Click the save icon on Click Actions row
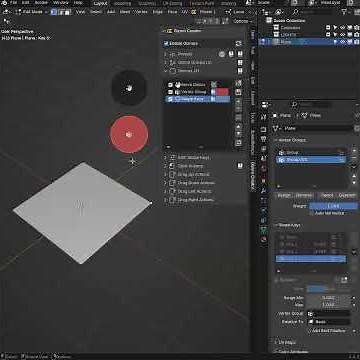Image resolution: width=360 pixels, height=360 pixels. 240,166
